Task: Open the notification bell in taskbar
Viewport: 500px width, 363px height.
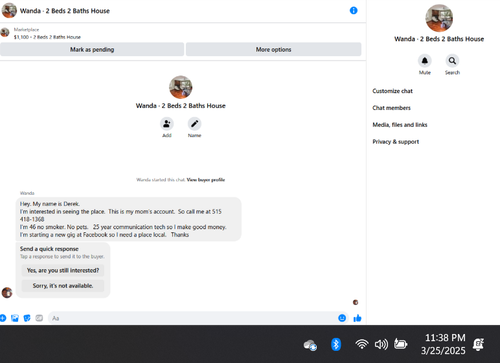Action: (479, 344)
